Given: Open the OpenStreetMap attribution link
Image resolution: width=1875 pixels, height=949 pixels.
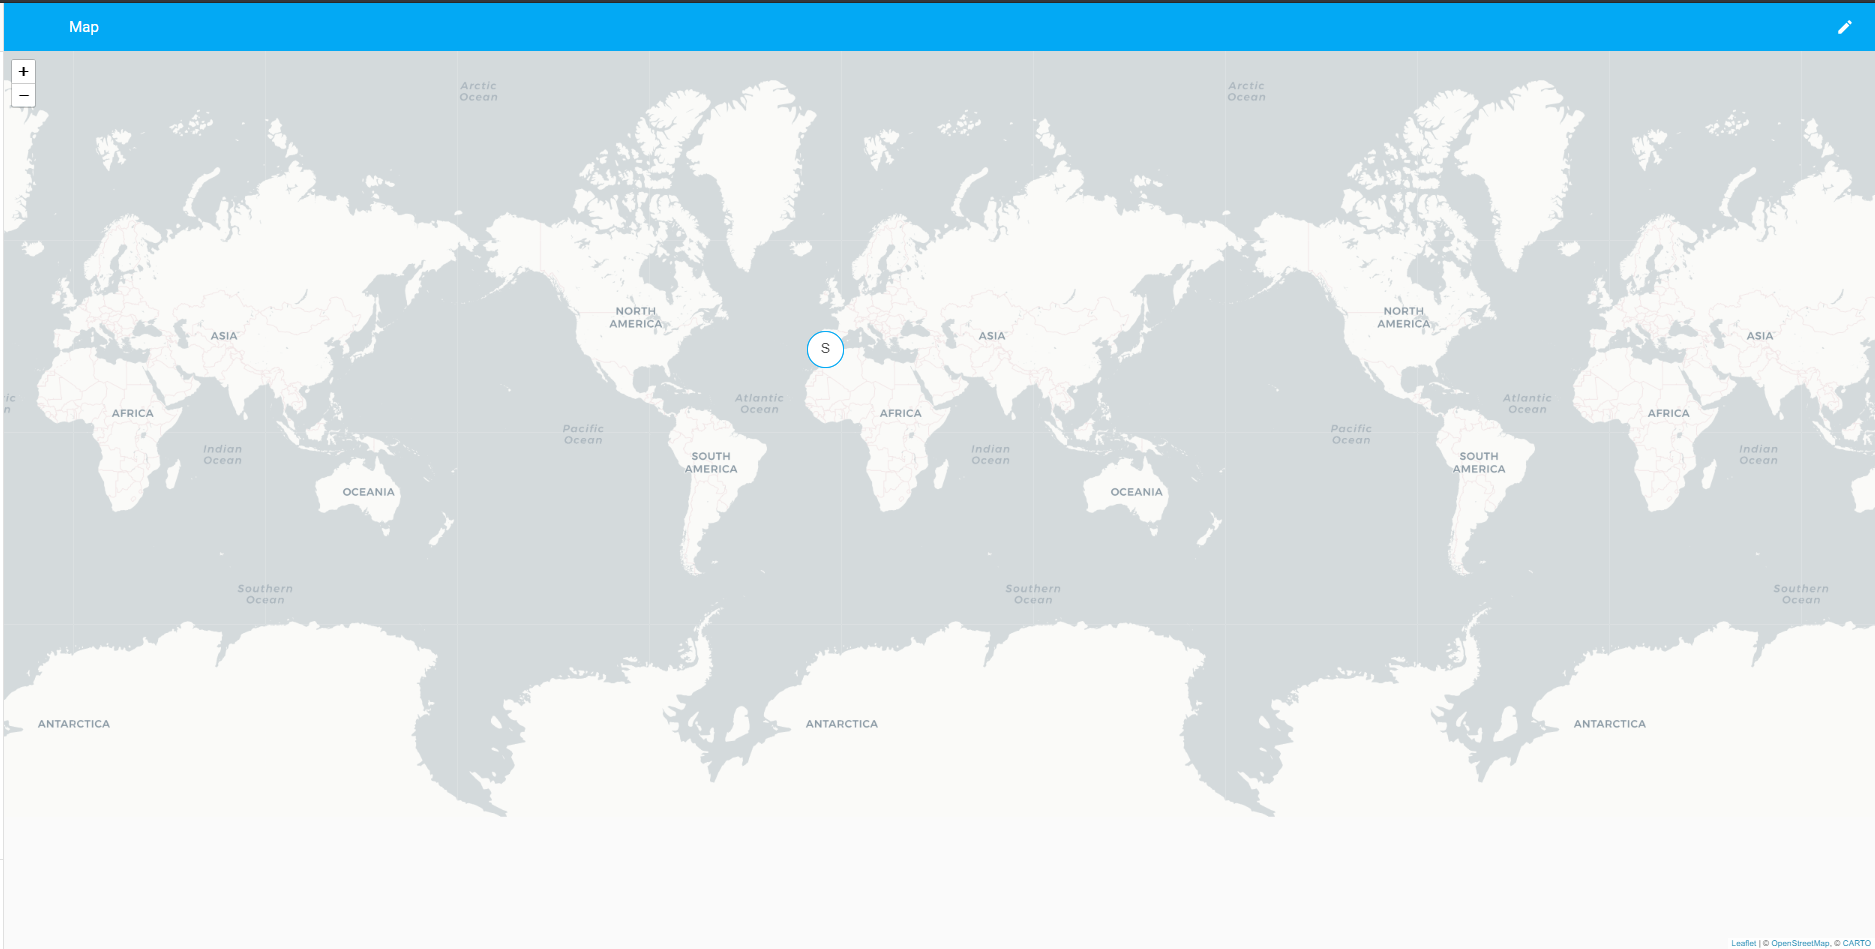Looking at the screenshot, I should tap(1800, 943).
